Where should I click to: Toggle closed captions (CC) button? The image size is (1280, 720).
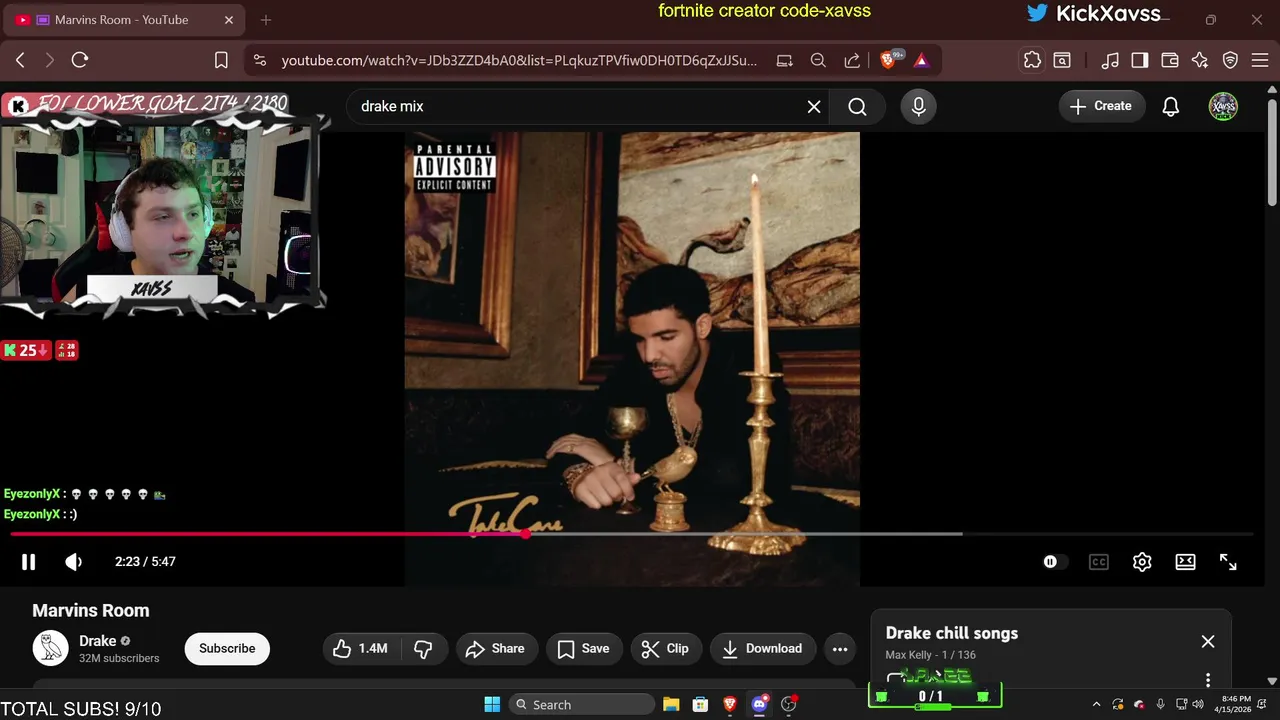[1099, 562]
